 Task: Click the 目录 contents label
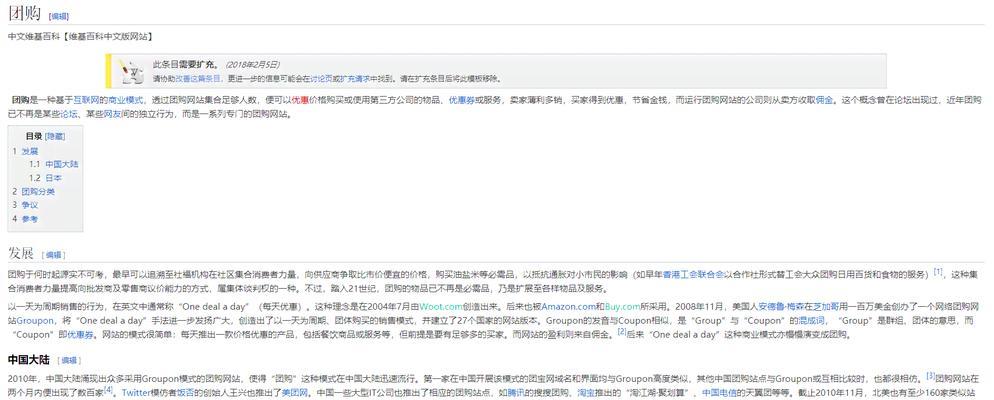[x=34, y=136]
